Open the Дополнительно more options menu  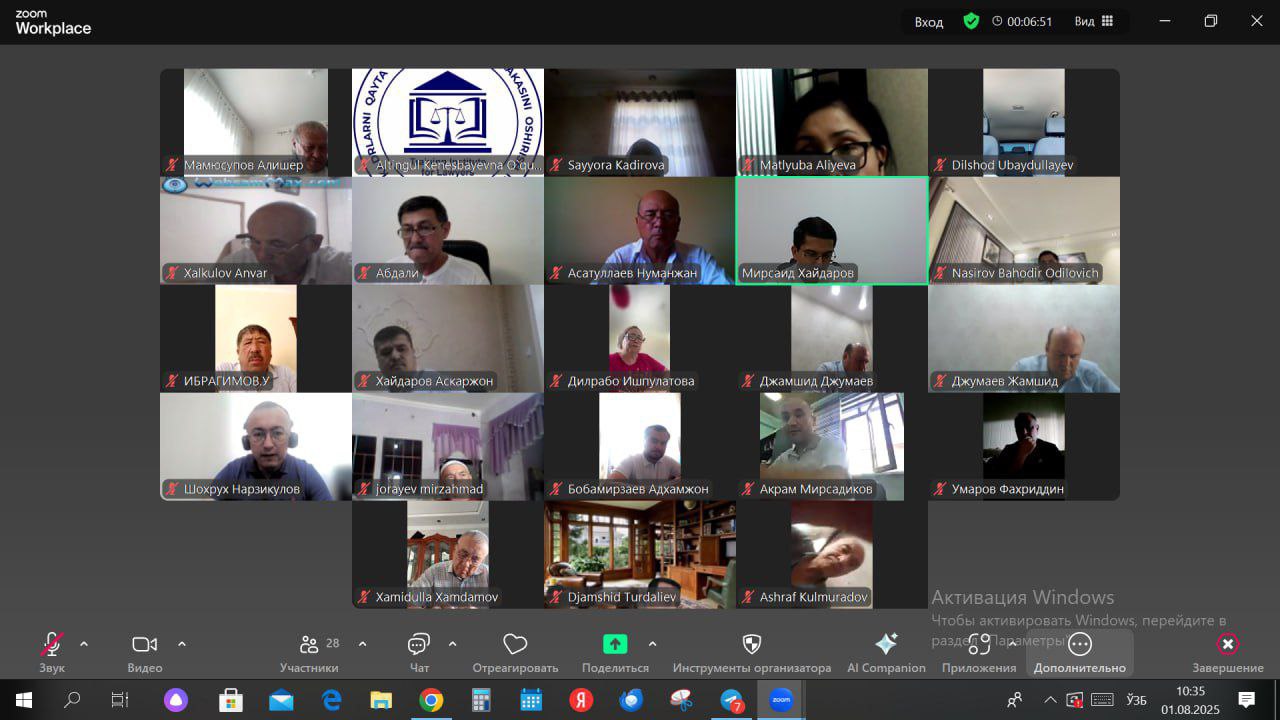coord(1080,645)
